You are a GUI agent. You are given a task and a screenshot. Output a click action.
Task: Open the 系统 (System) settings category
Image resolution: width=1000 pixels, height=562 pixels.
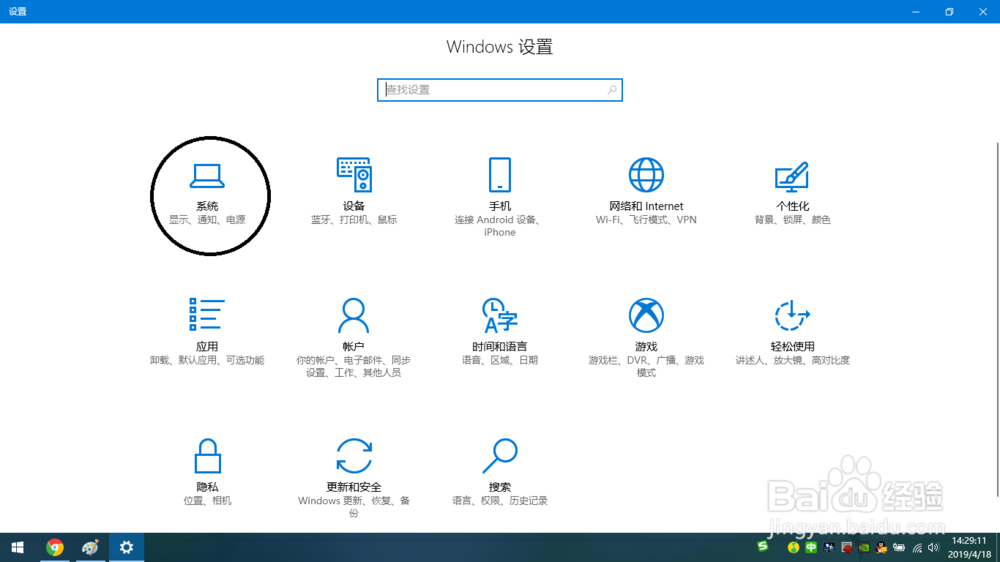click(207, 195)
